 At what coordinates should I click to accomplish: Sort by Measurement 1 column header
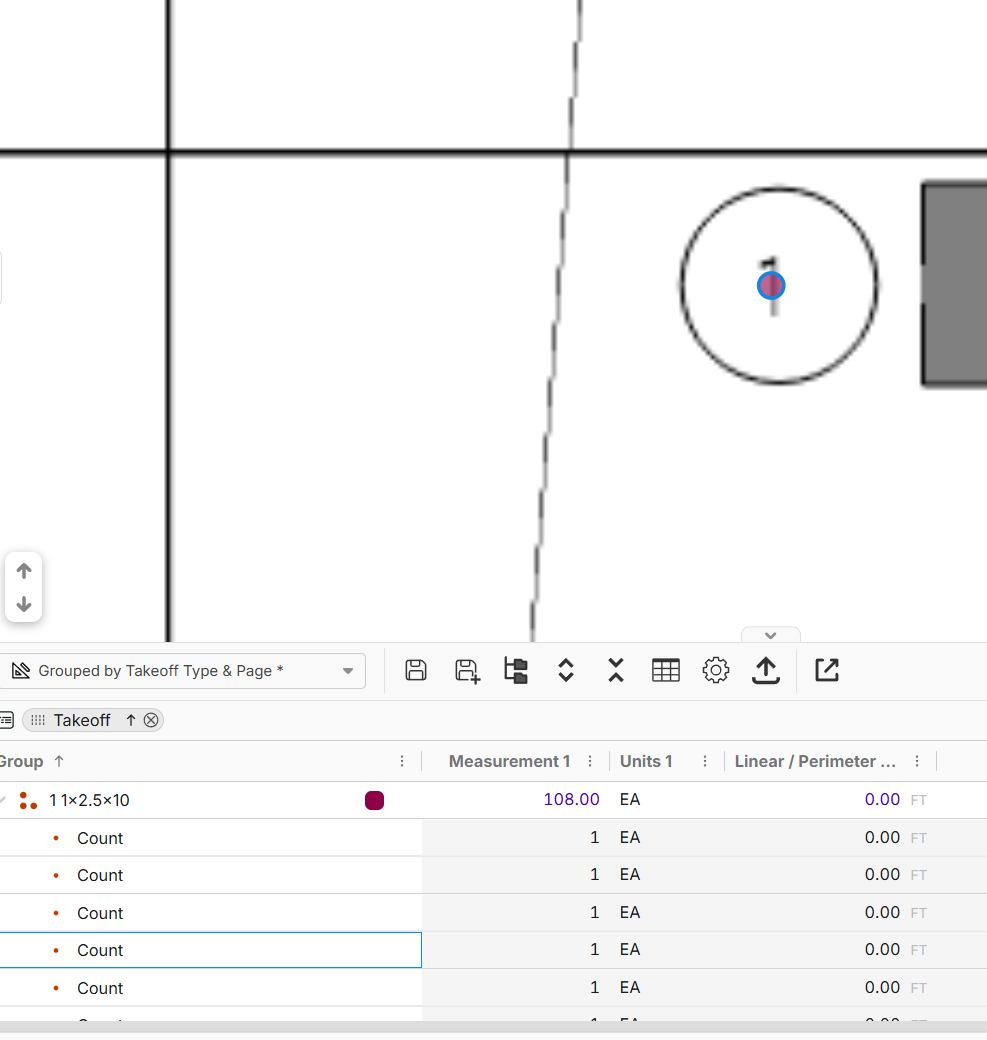click(509, 761)
